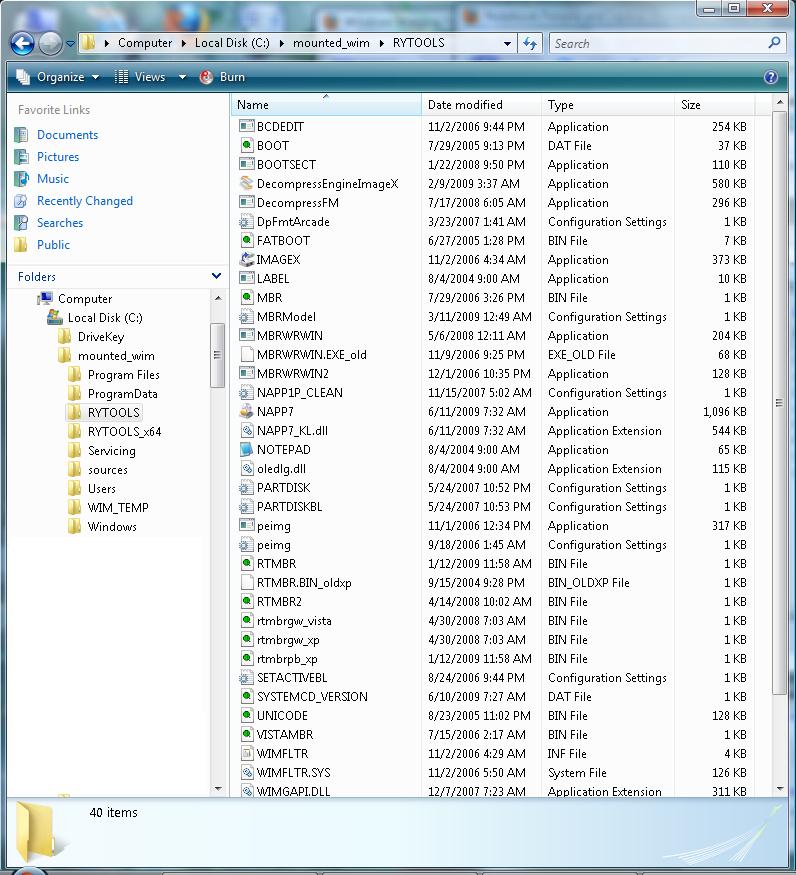
Task: Click the Burn toolbar button
Action: pyautogui.click(x=222, y=77)
